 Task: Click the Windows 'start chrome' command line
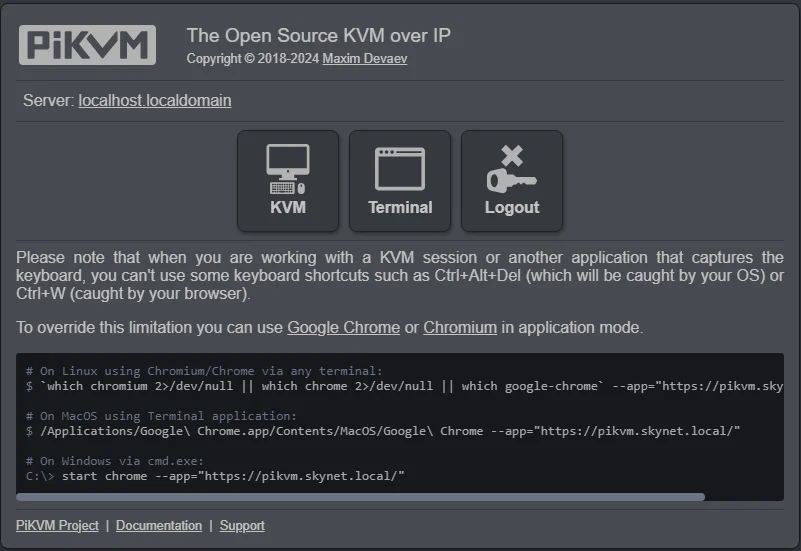[x=220, y=475]
